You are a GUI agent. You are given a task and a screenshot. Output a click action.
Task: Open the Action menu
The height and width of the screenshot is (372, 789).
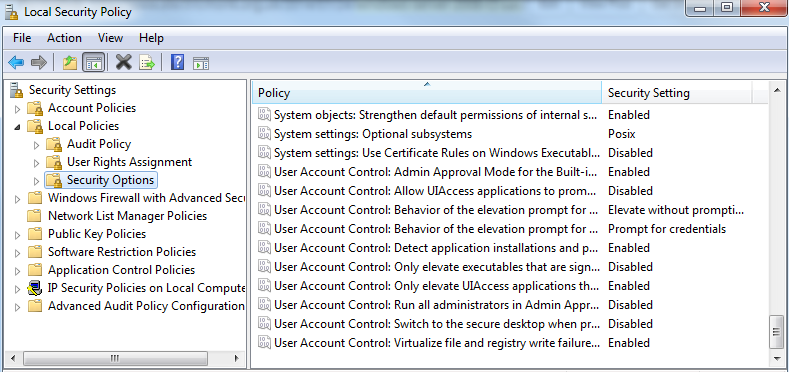(x=64, y=38)
